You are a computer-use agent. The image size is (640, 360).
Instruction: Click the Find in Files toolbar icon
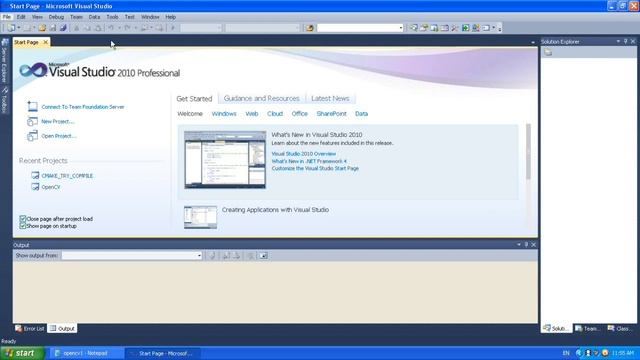pyautogui.click(x=310, y=28)
